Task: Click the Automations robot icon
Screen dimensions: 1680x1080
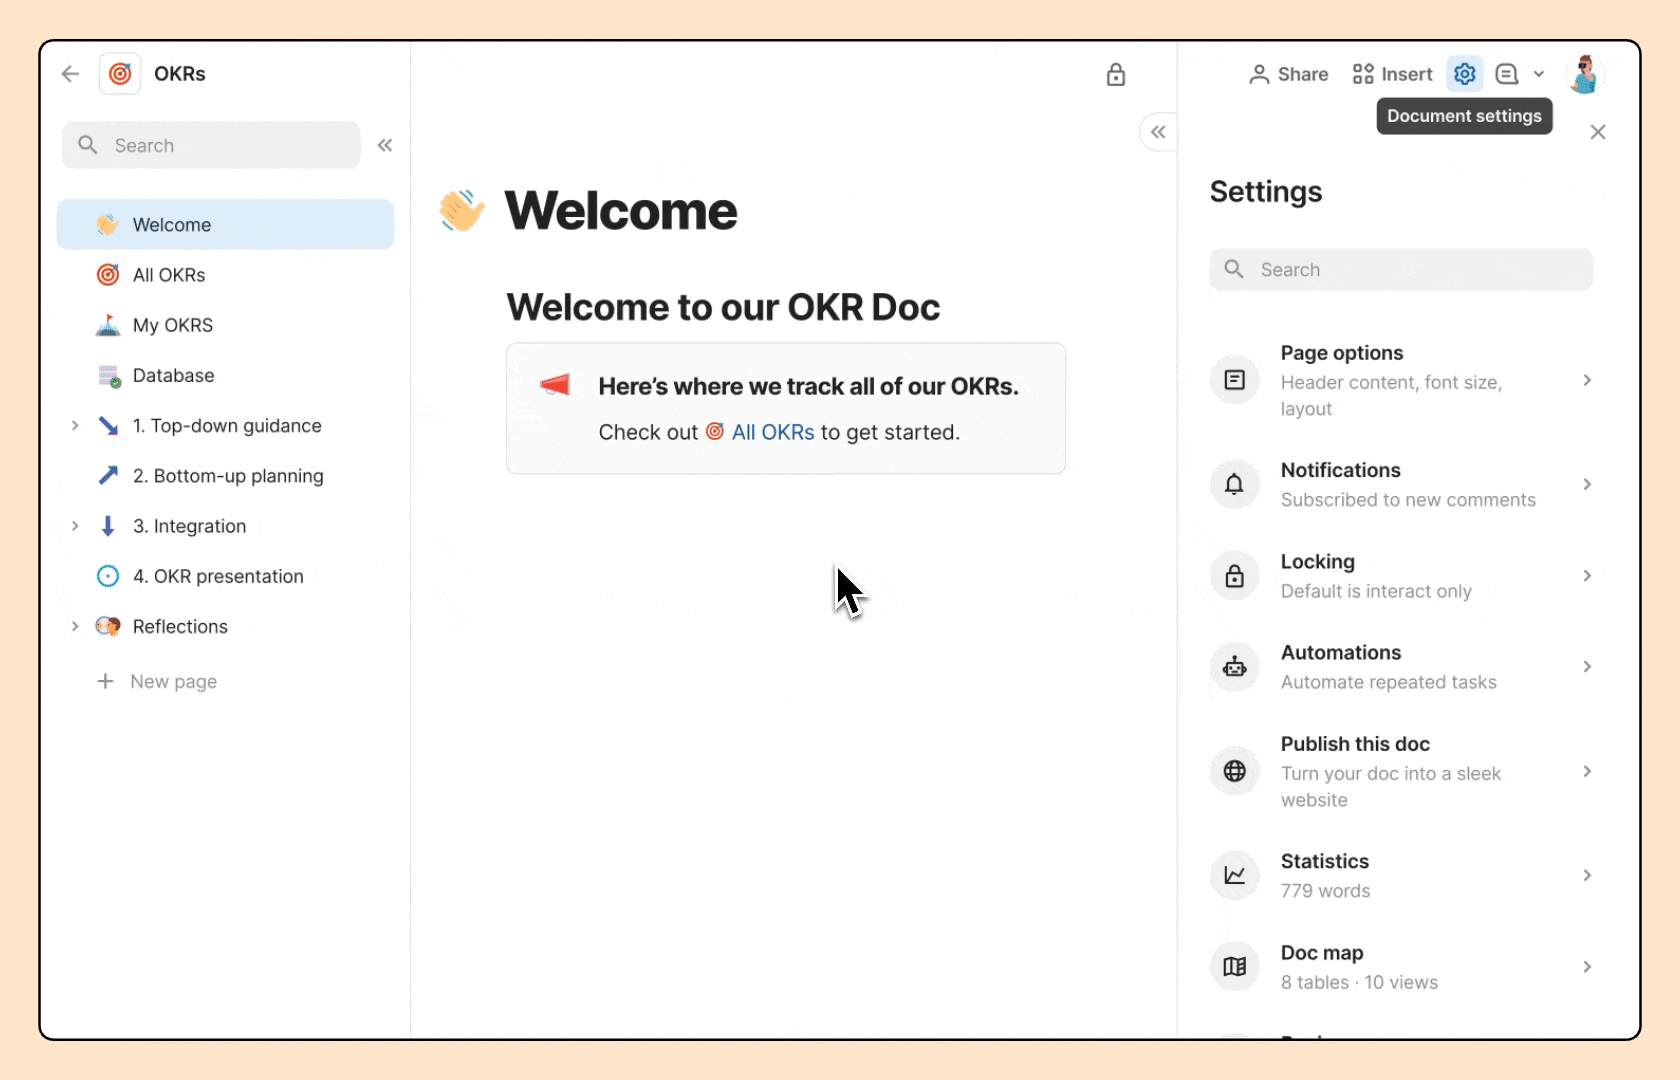Action: click(x=1235, y=667)
